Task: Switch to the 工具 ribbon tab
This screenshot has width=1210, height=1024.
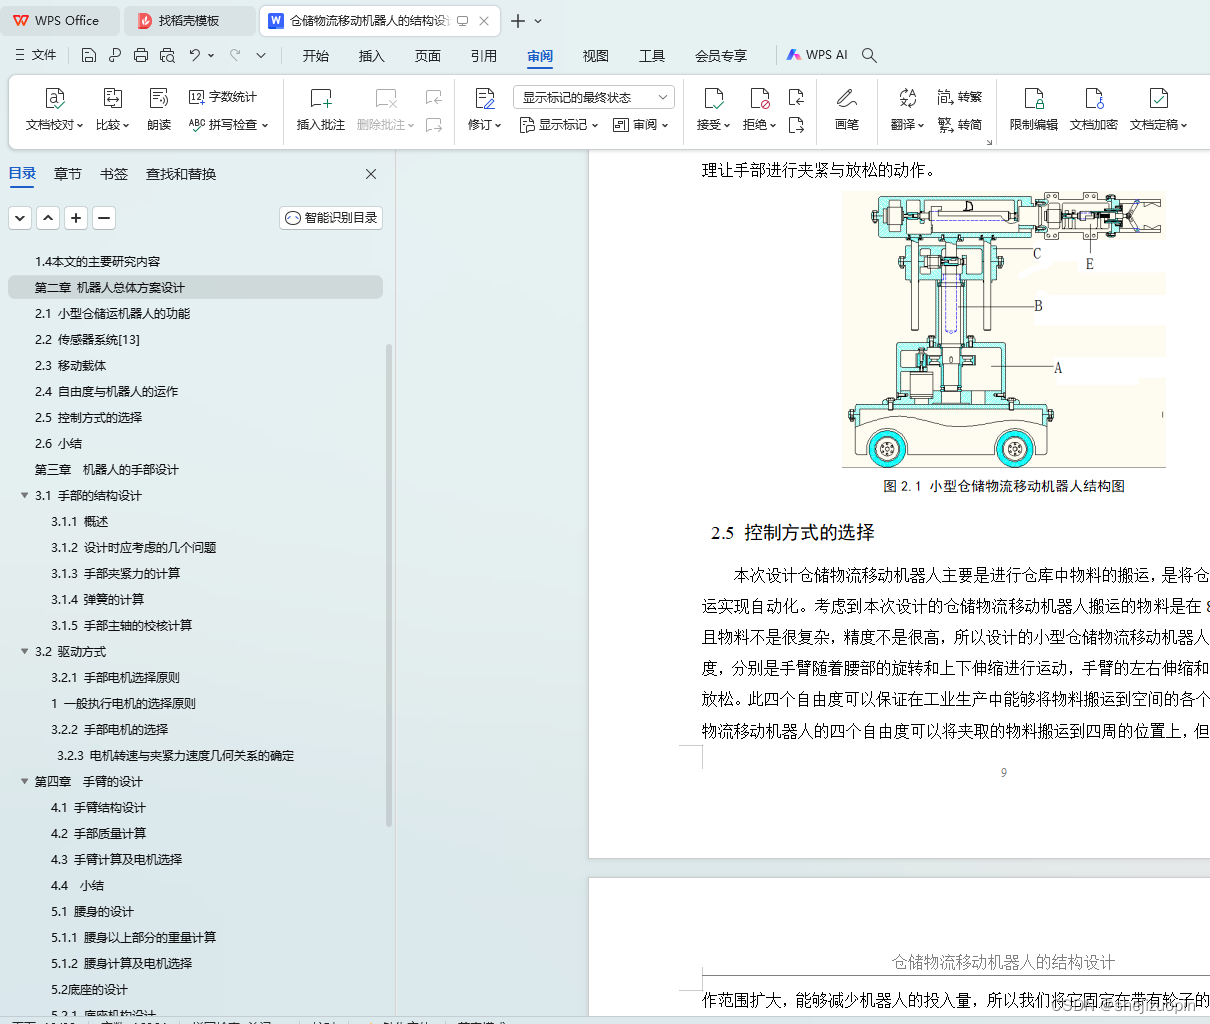Action: click(x=652, y=56)
